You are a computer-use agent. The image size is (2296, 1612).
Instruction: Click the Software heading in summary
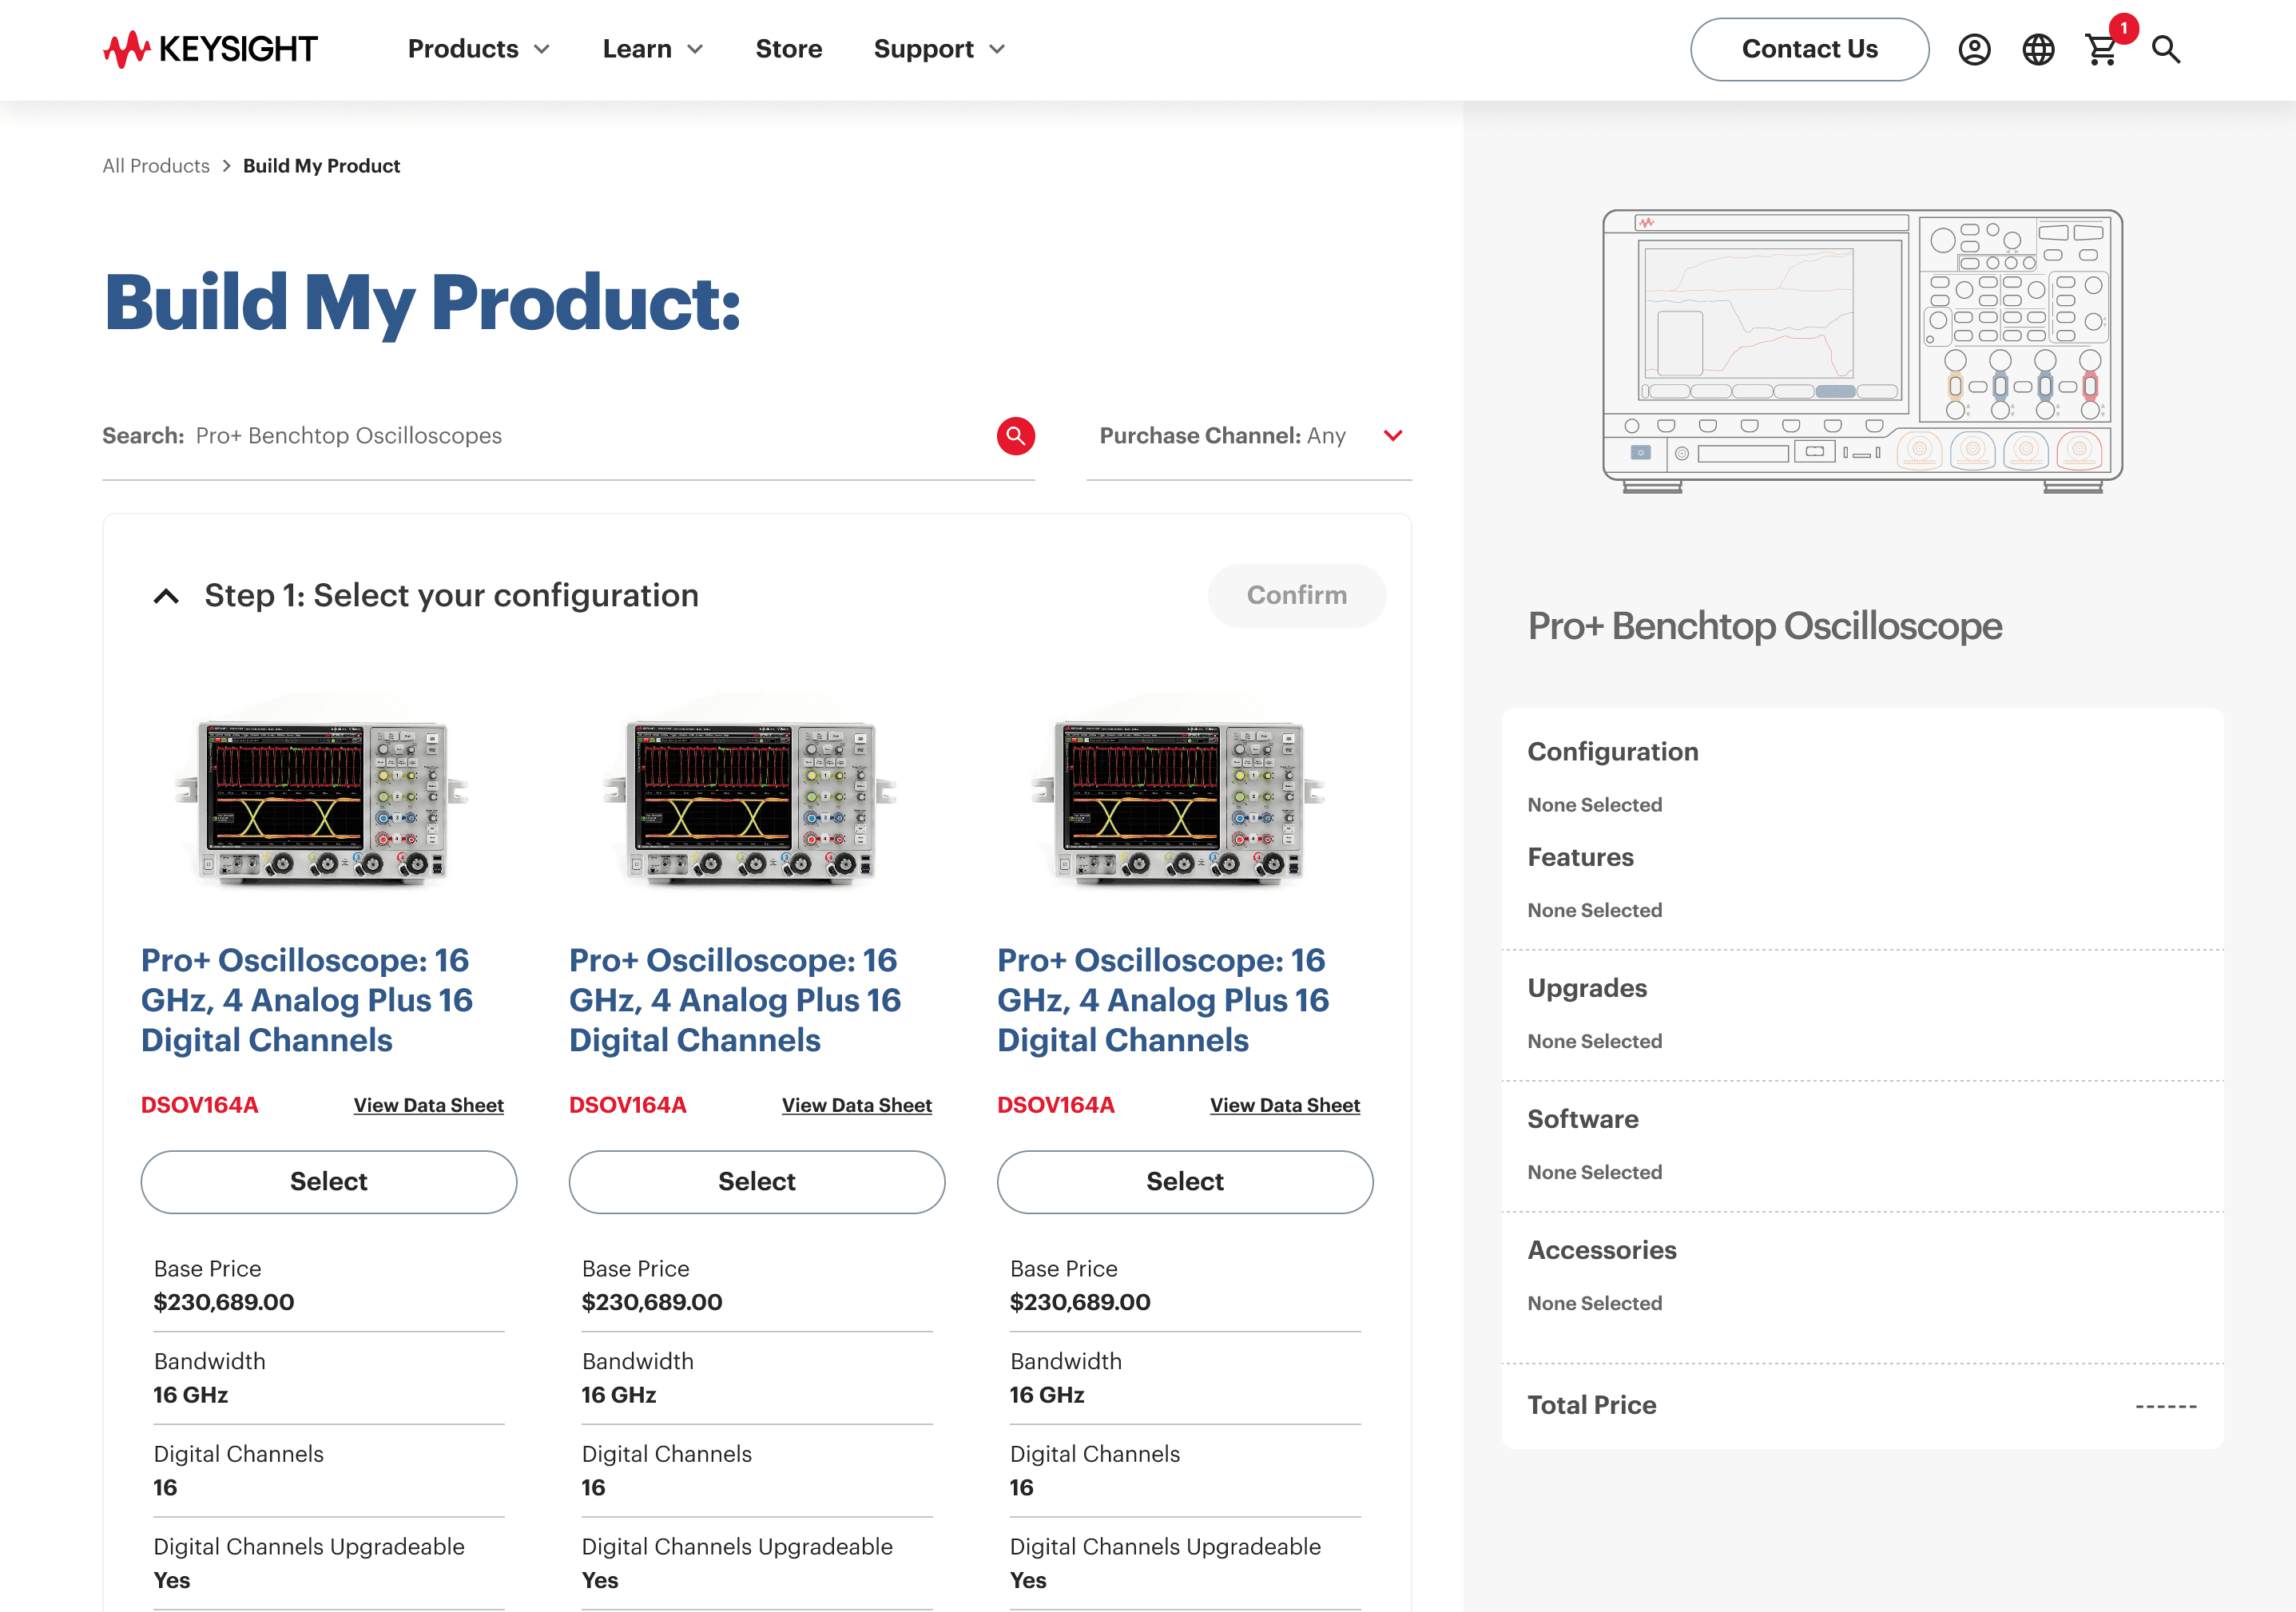(1583, 1119)
